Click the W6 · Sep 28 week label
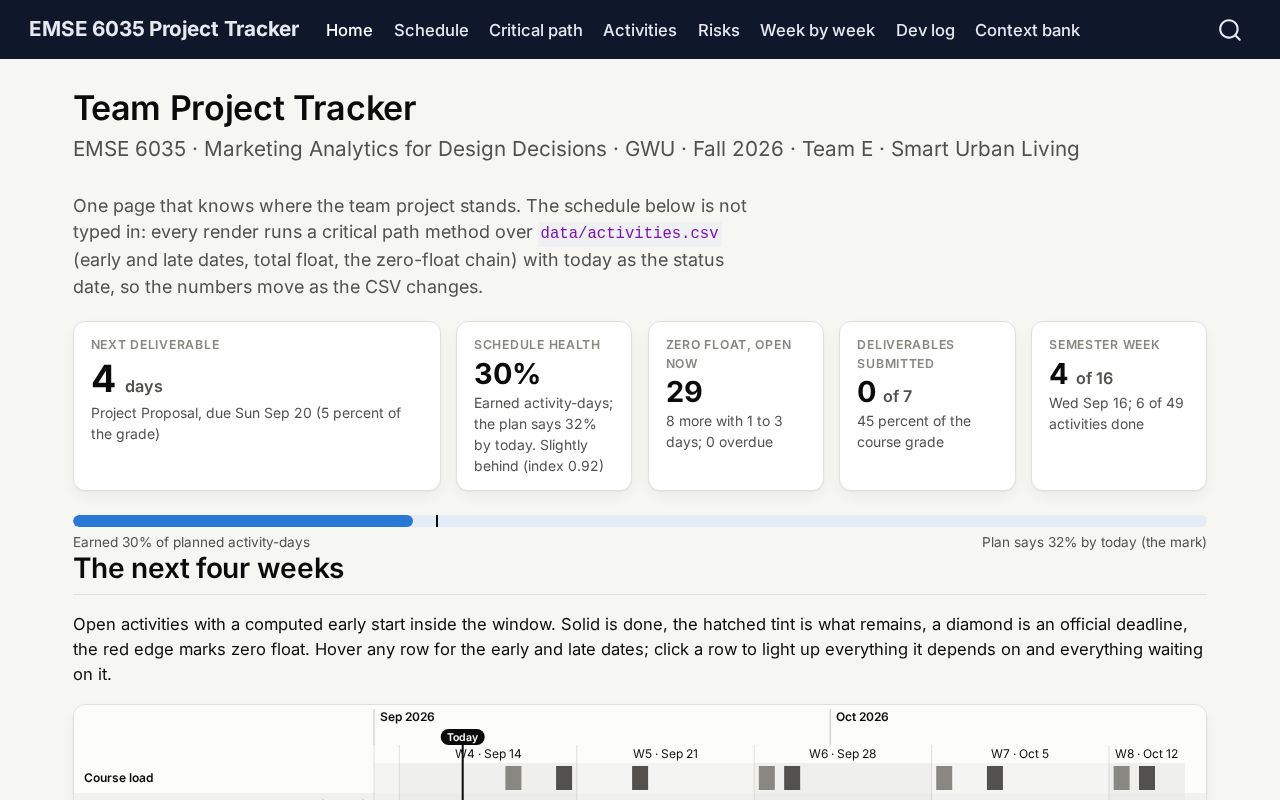Screen dimensions: 1280x800 [842, 754]
